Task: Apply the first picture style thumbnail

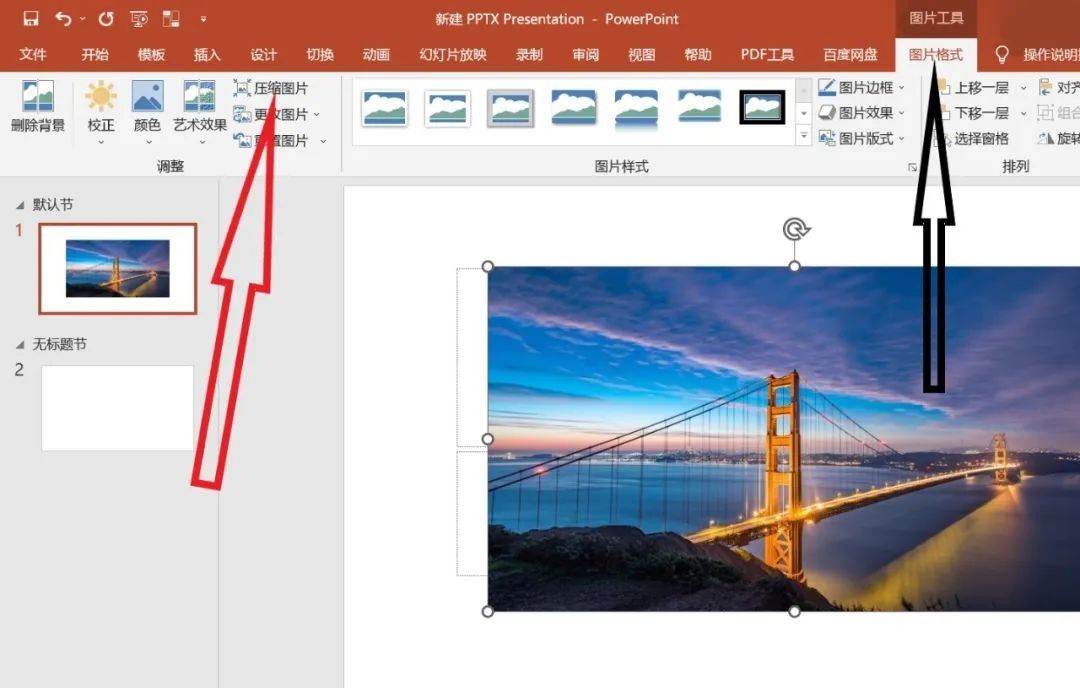Action: click(385, 108)
